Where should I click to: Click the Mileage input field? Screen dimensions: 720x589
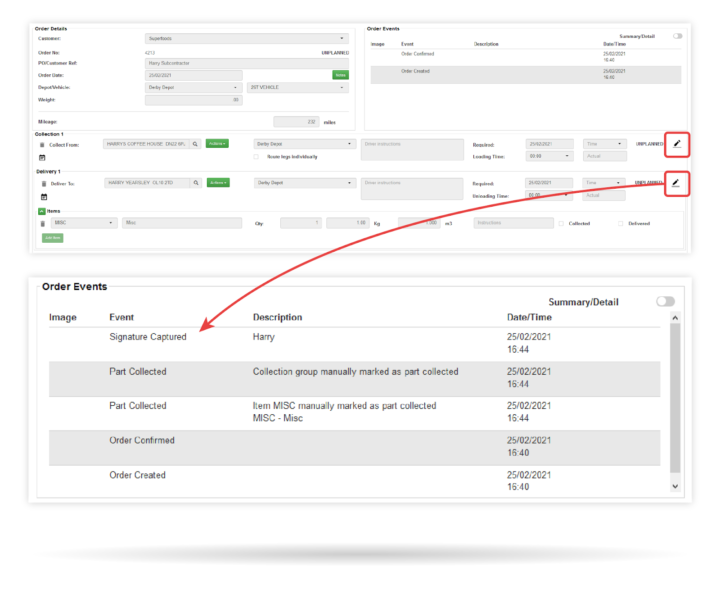[296, 122]
